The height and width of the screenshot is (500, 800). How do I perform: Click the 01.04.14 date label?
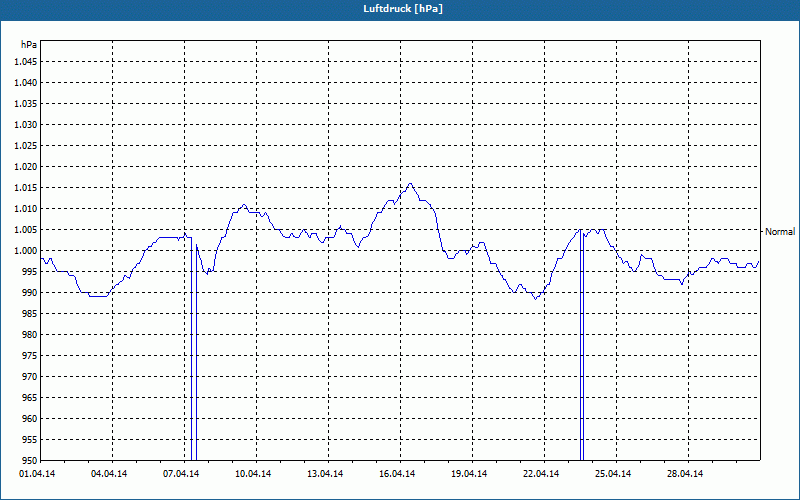[37, 474]
